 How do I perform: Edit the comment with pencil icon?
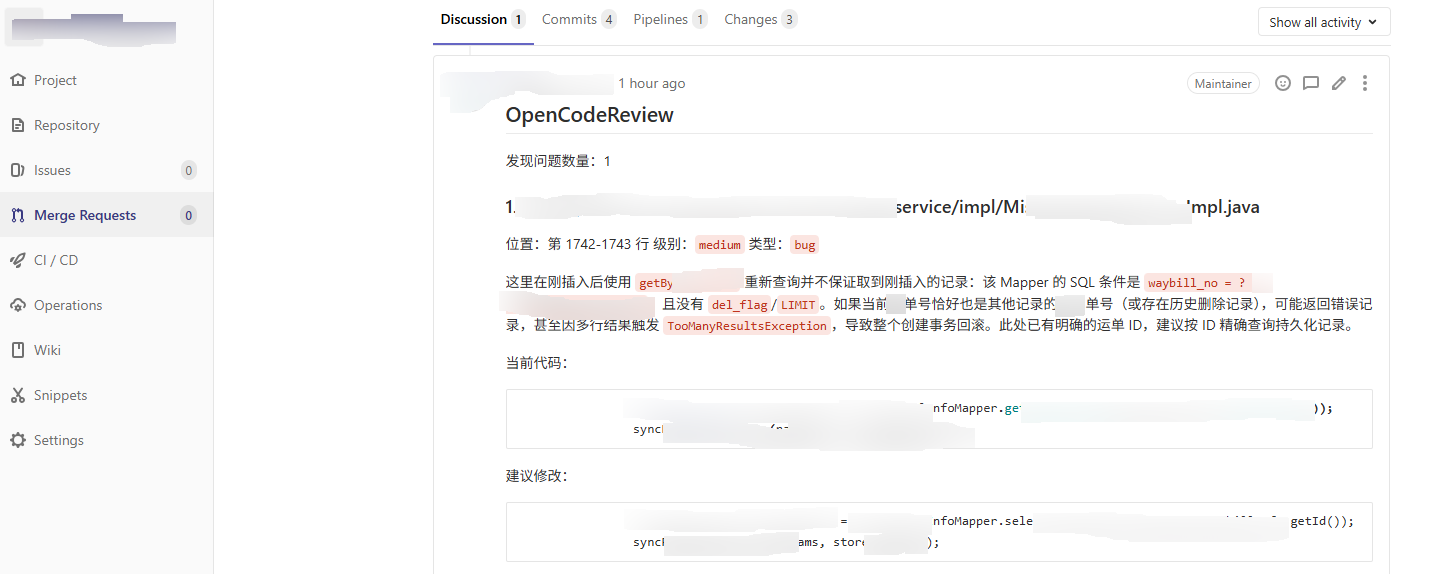[x=1338, y=83]
